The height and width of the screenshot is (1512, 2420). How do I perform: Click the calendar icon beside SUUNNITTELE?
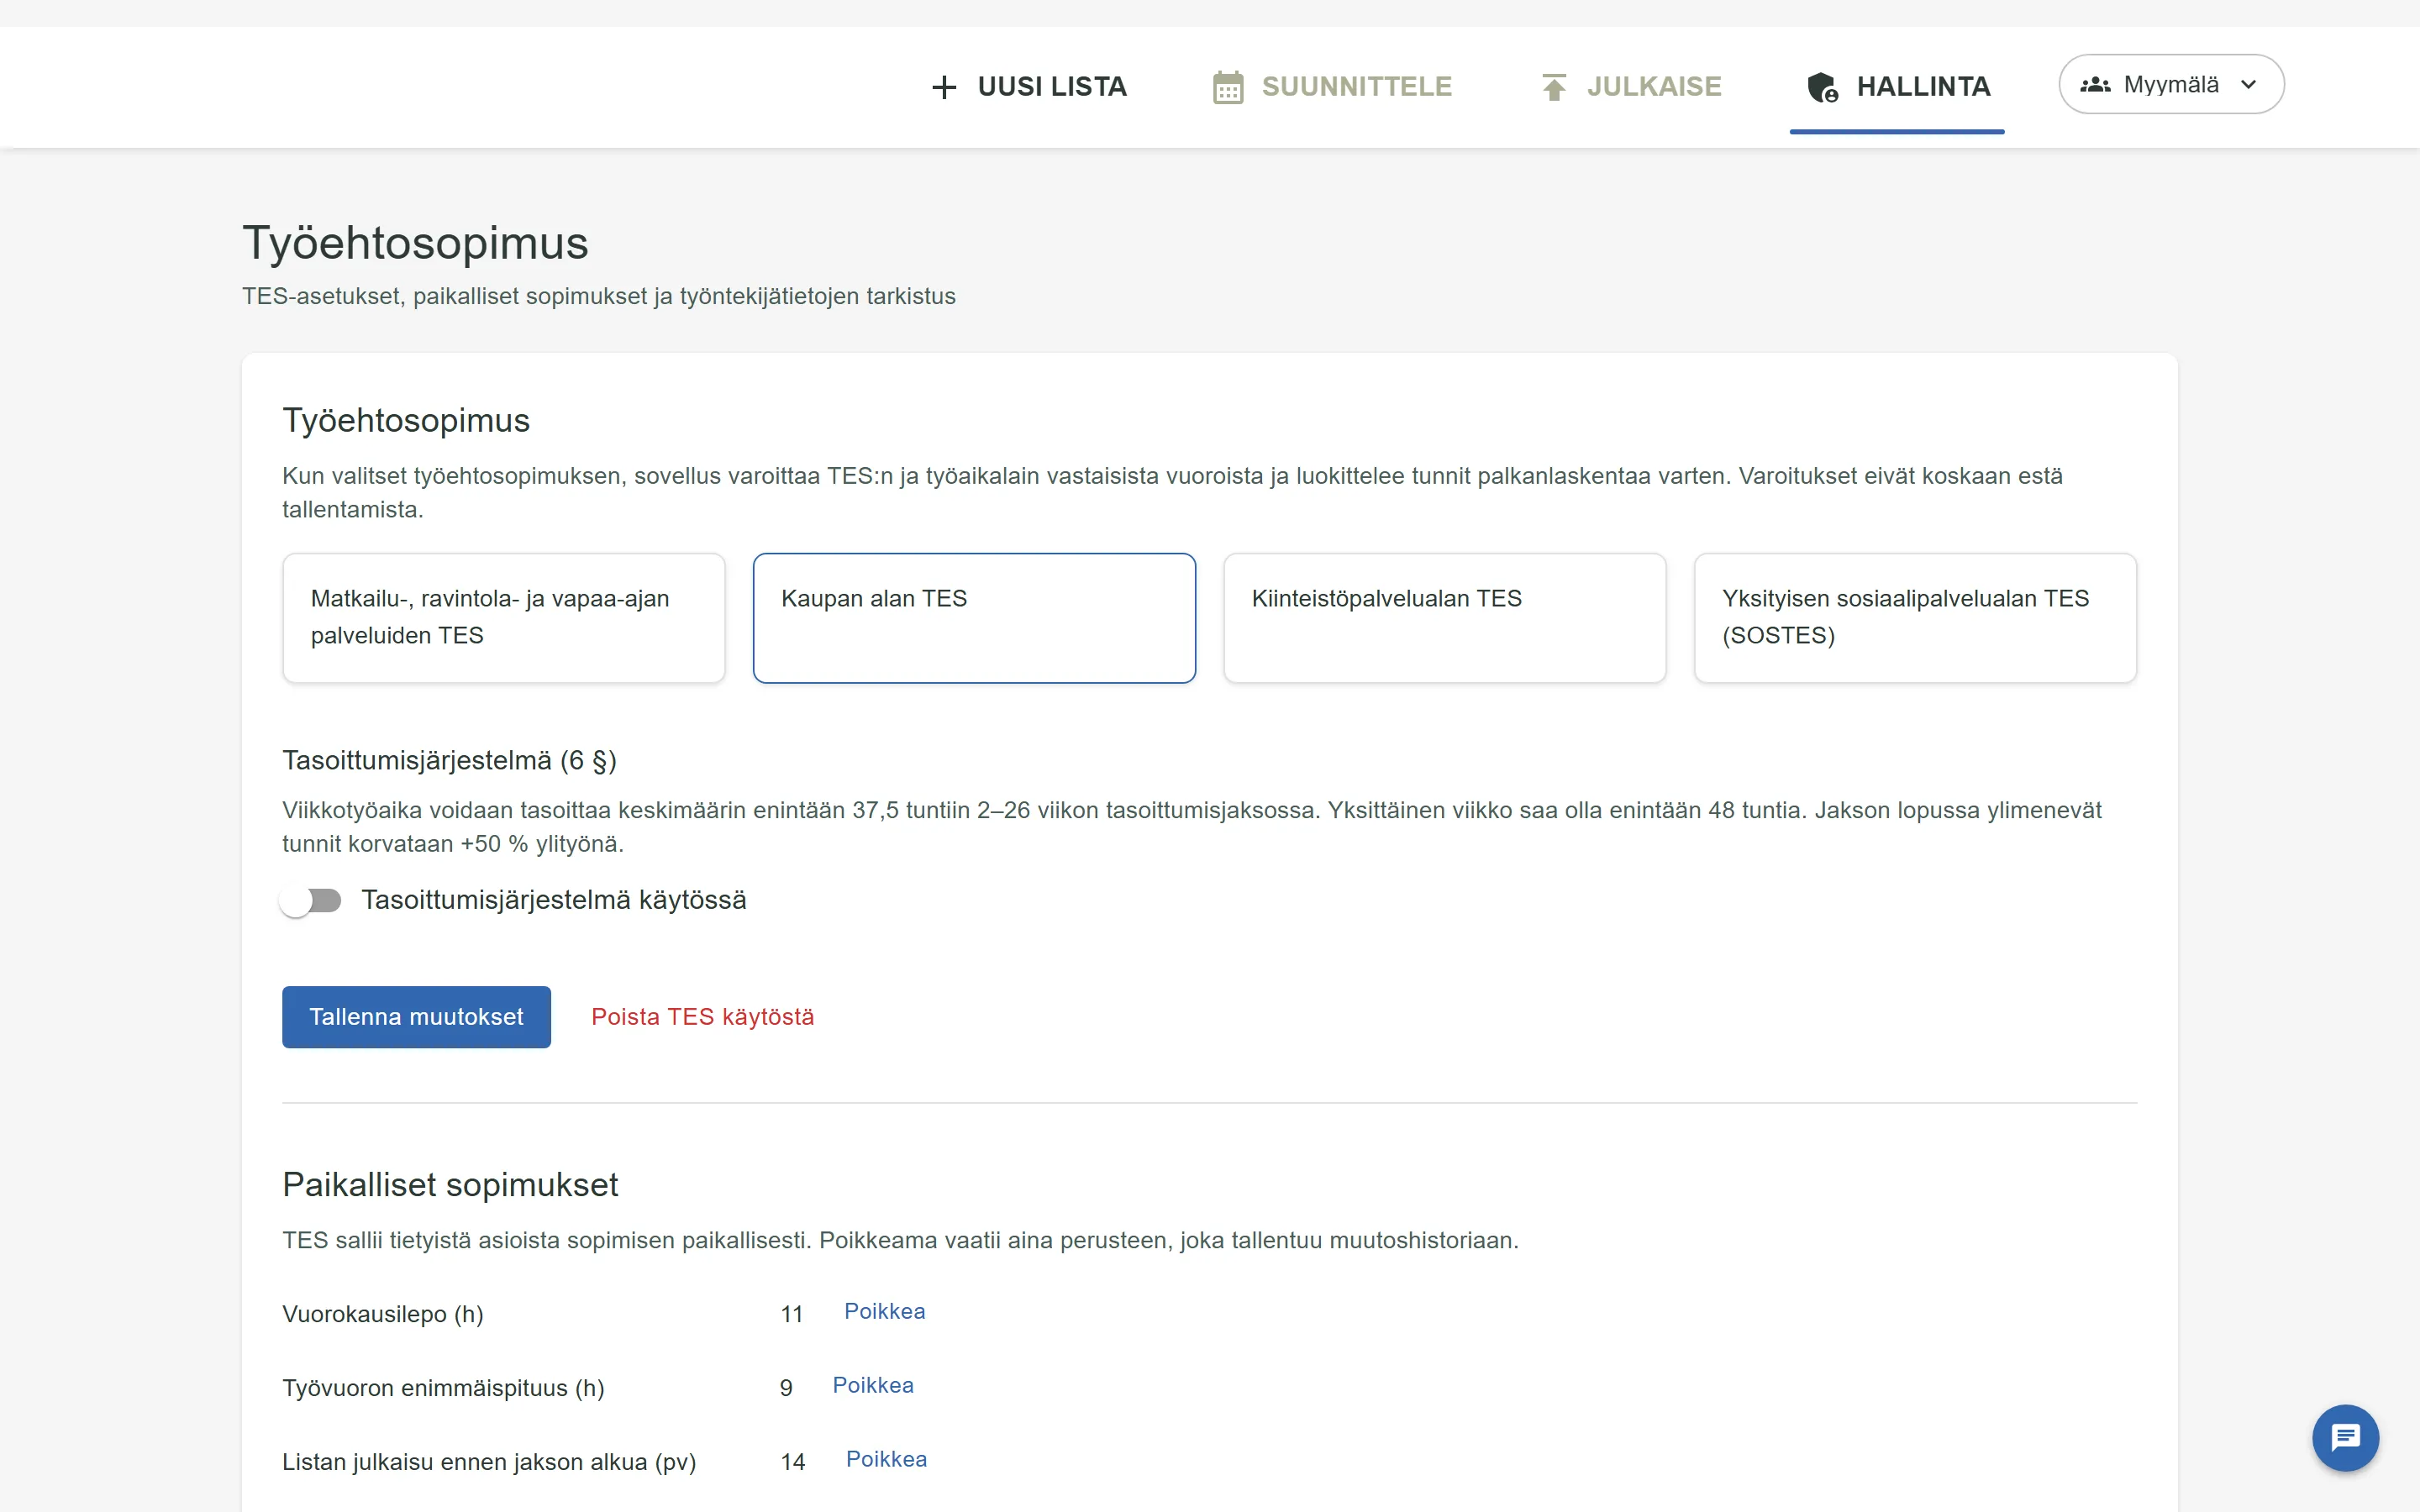(1228, 87)
